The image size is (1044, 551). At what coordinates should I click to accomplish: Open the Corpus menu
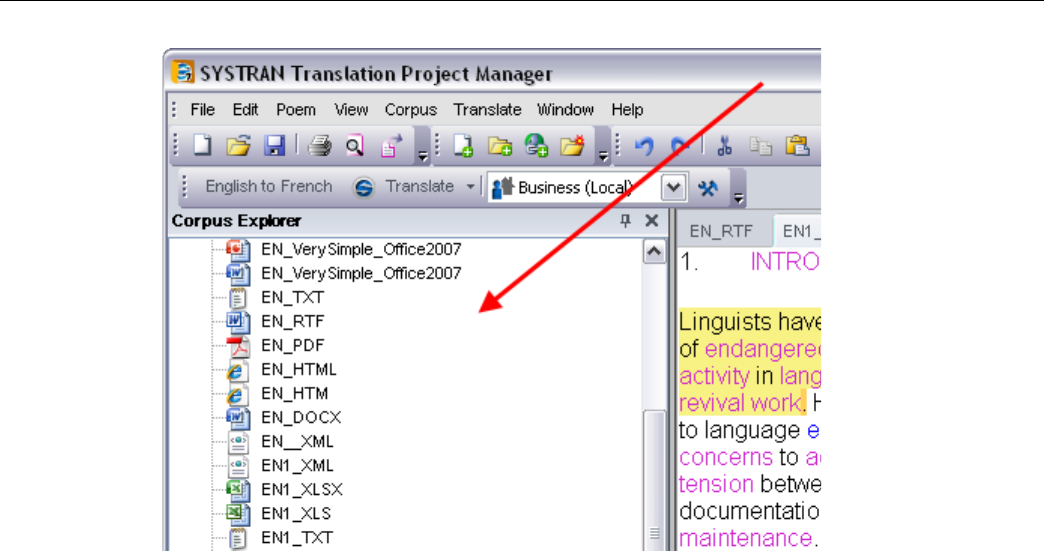pos(411,109)
